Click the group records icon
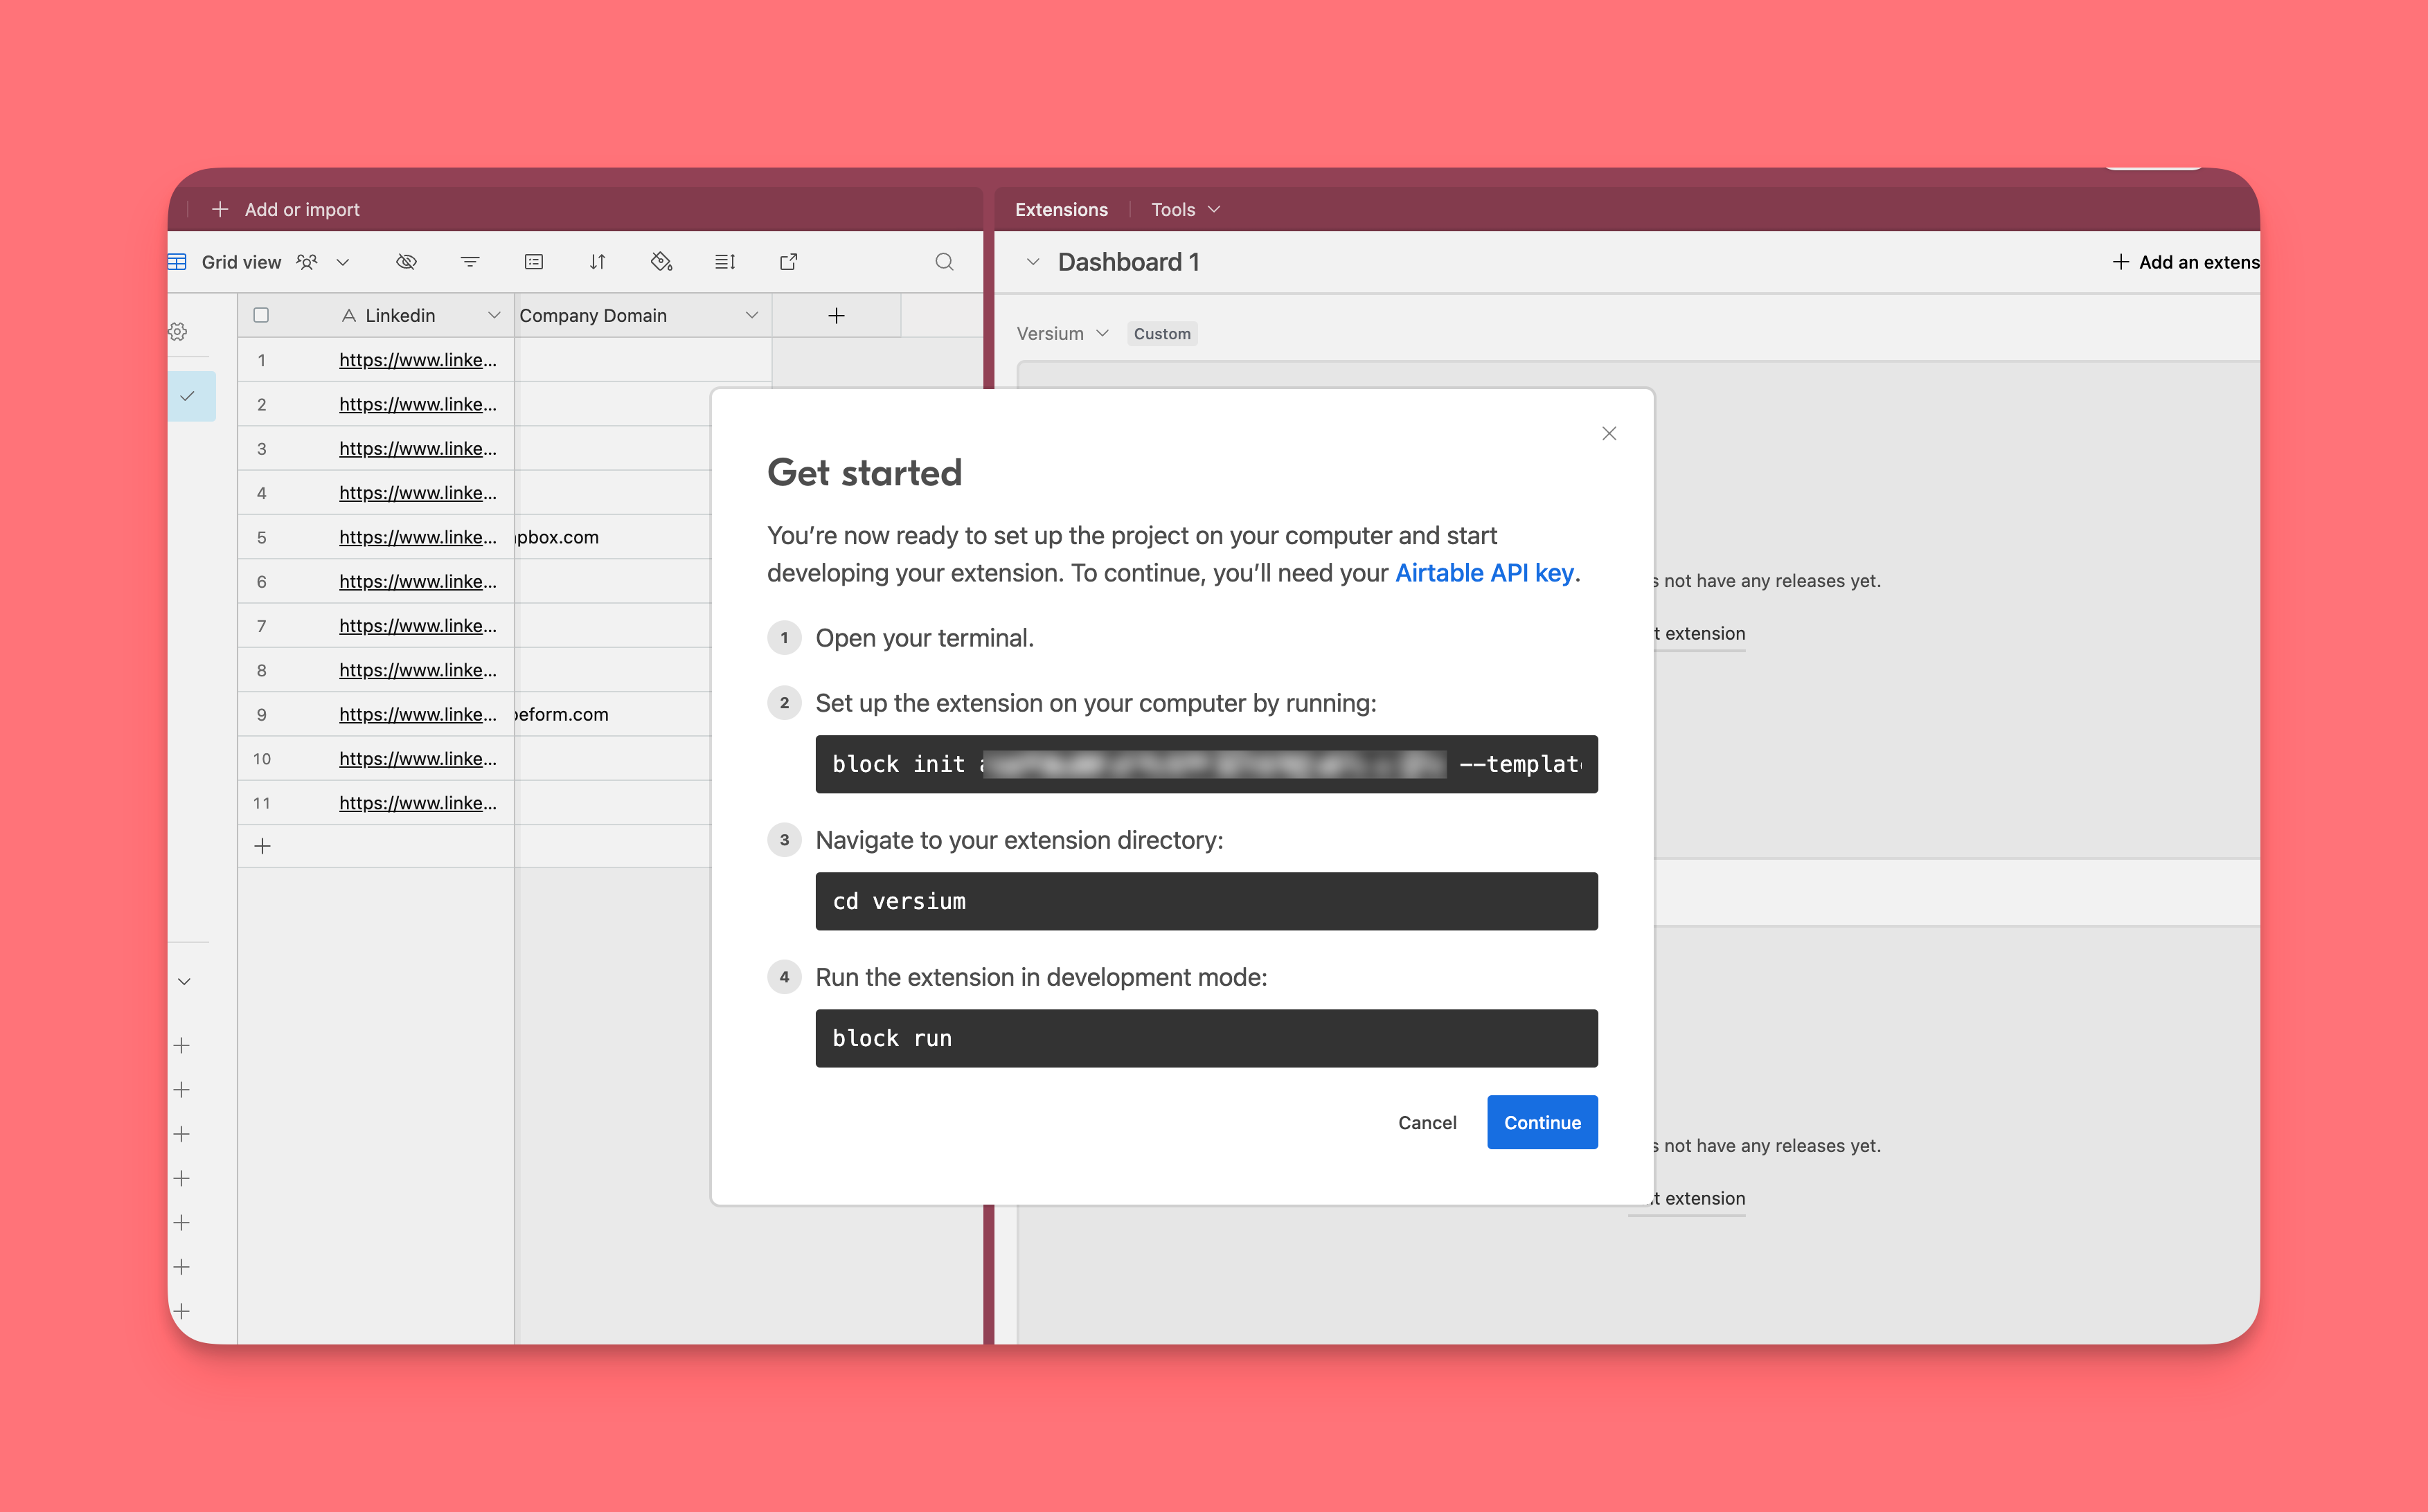Screen dimensions: 2428x1512 (534, 262)
